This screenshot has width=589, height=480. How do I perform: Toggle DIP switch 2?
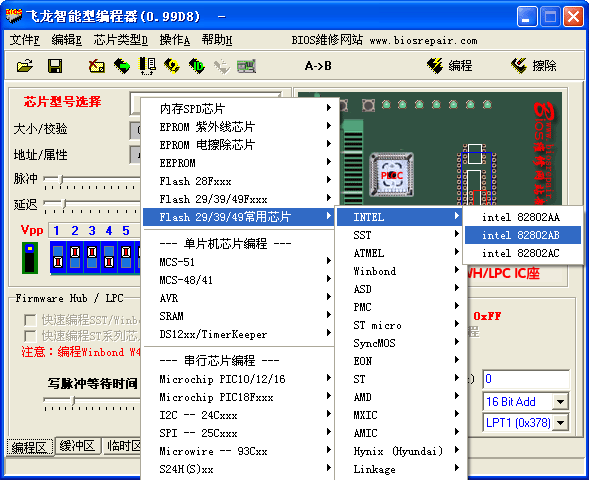[75, 257]
